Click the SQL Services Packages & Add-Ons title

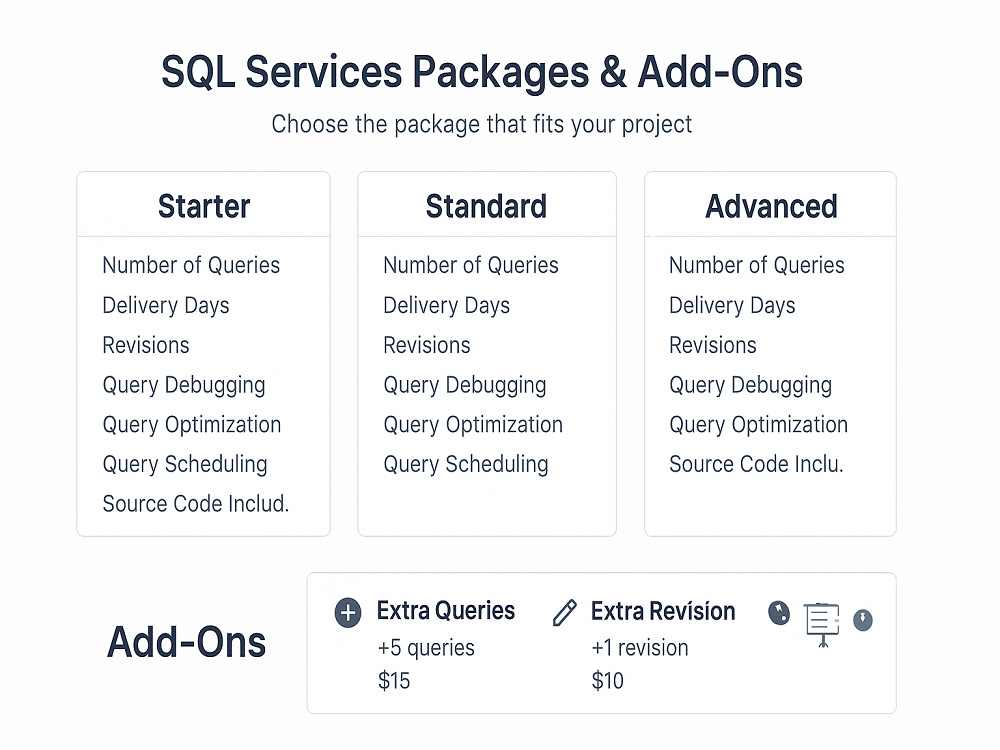(x=482, y=71)
